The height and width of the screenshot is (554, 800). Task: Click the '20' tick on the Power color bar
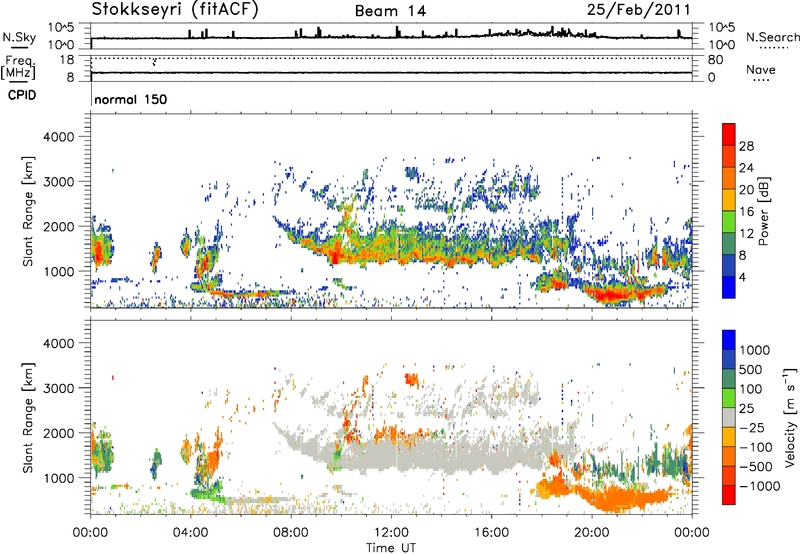point(746,190)
